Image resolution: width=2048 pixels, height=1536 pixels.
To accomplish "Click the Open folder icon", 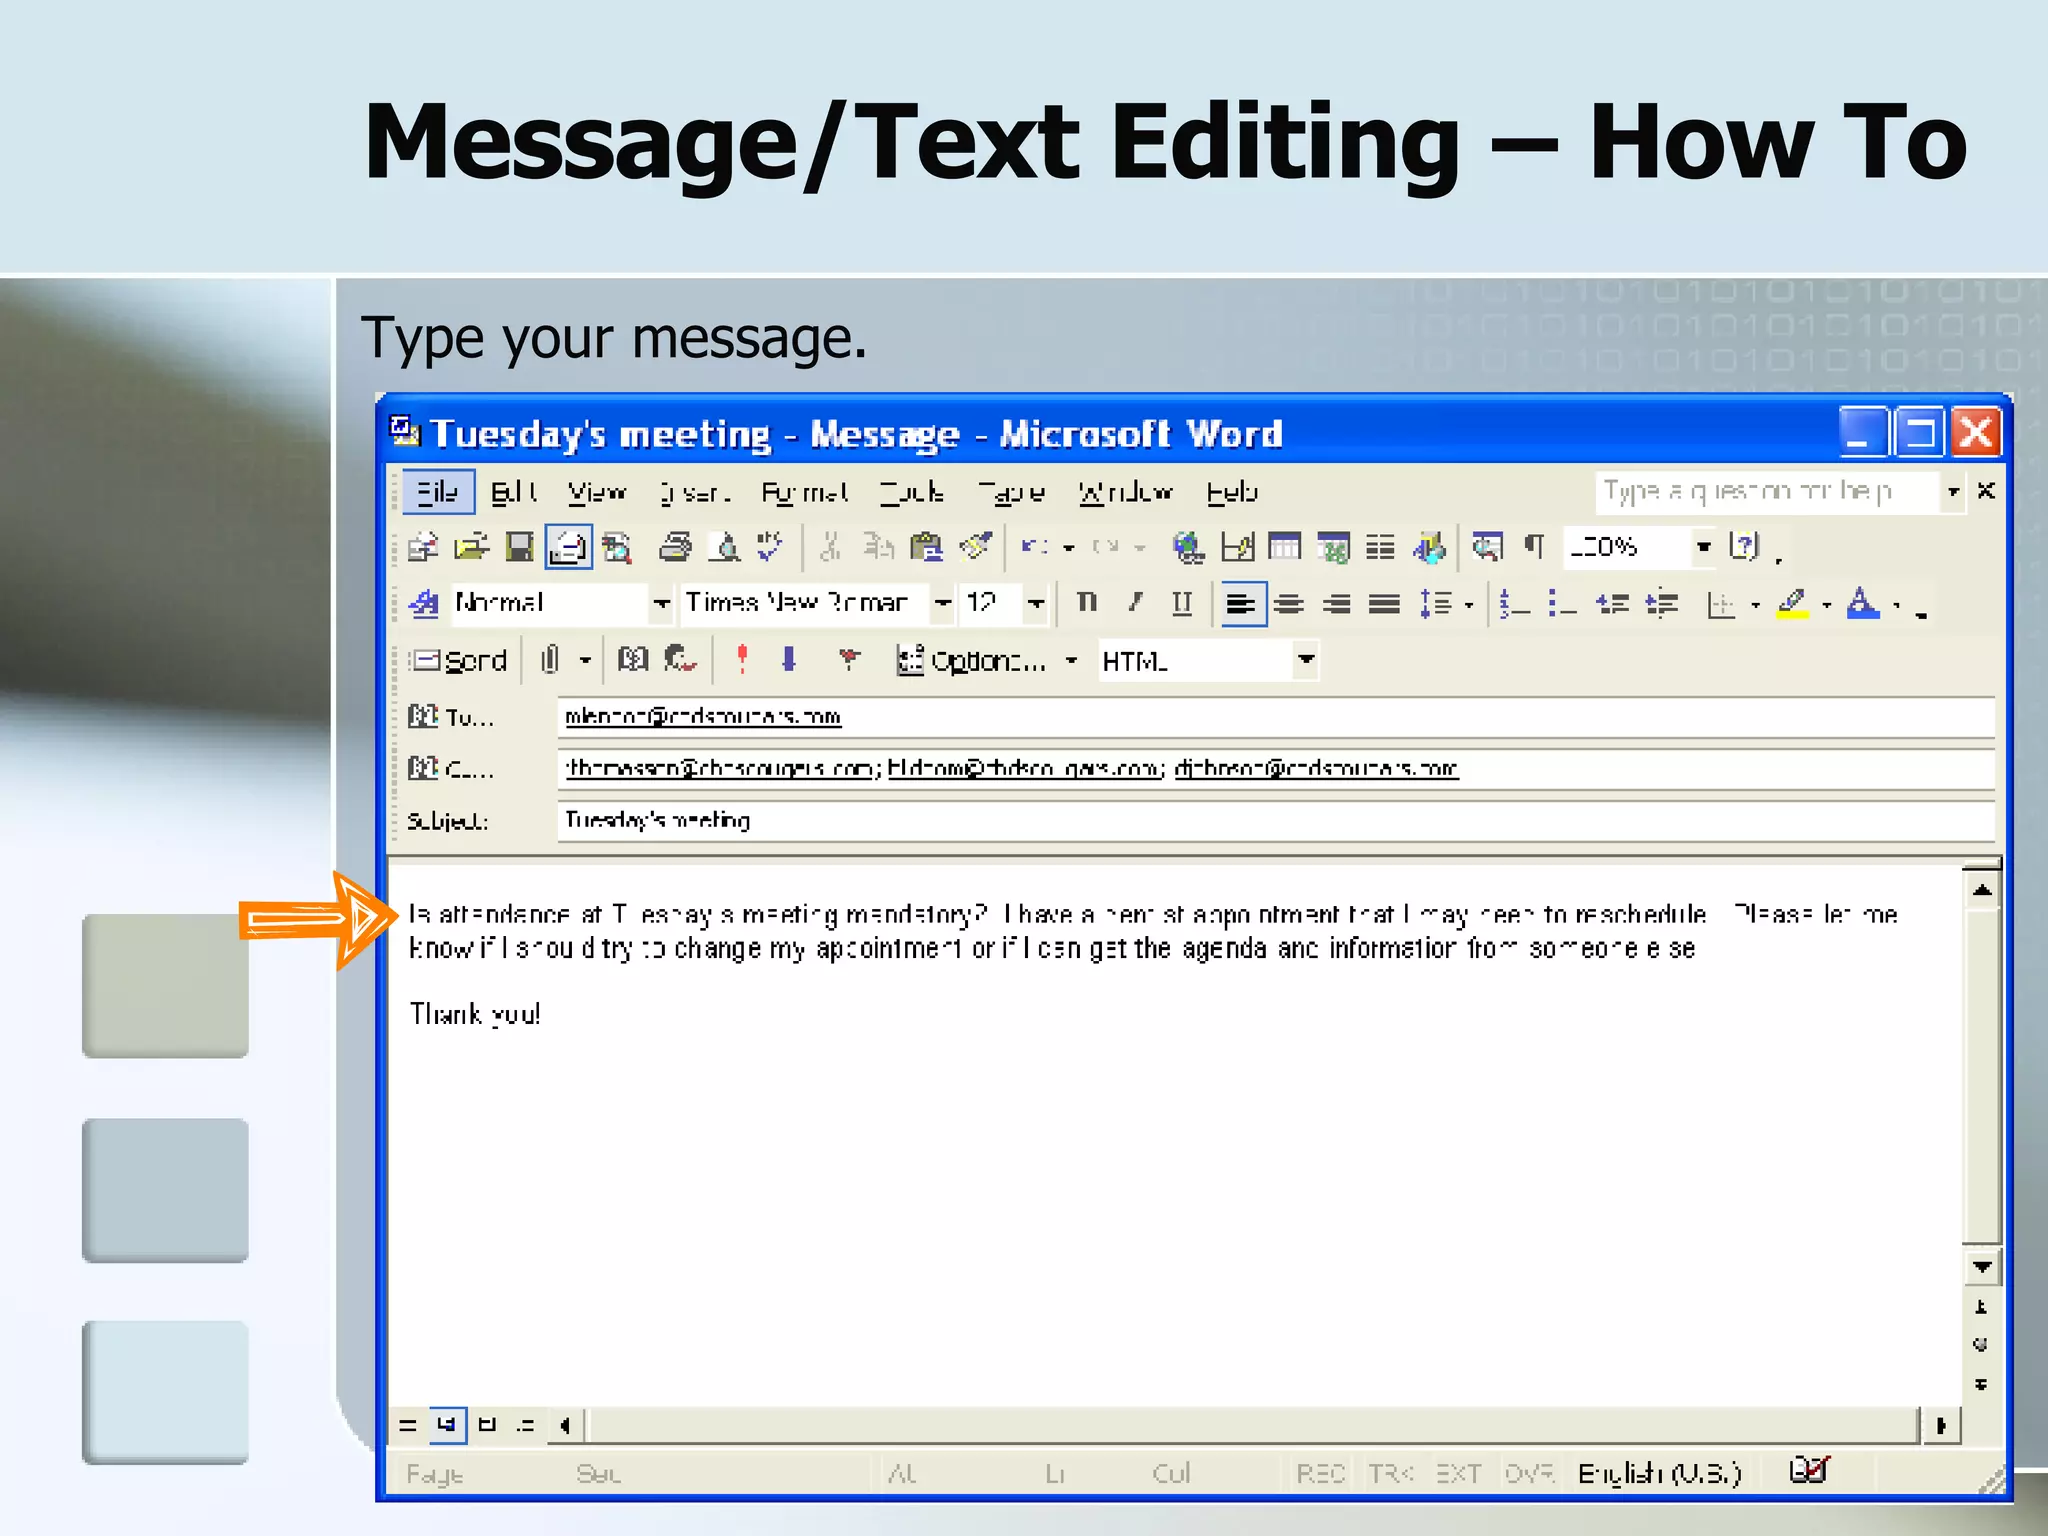I will (470, 547).
